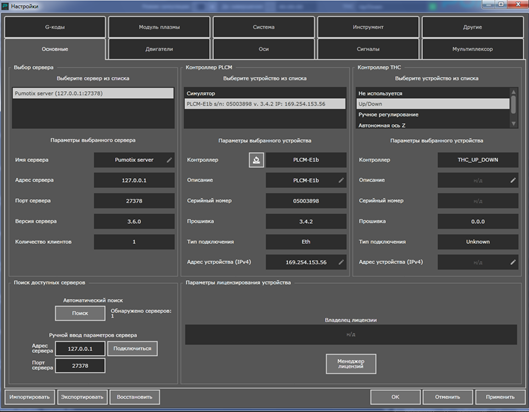Click the application icon in title bar

click(5, 6)
